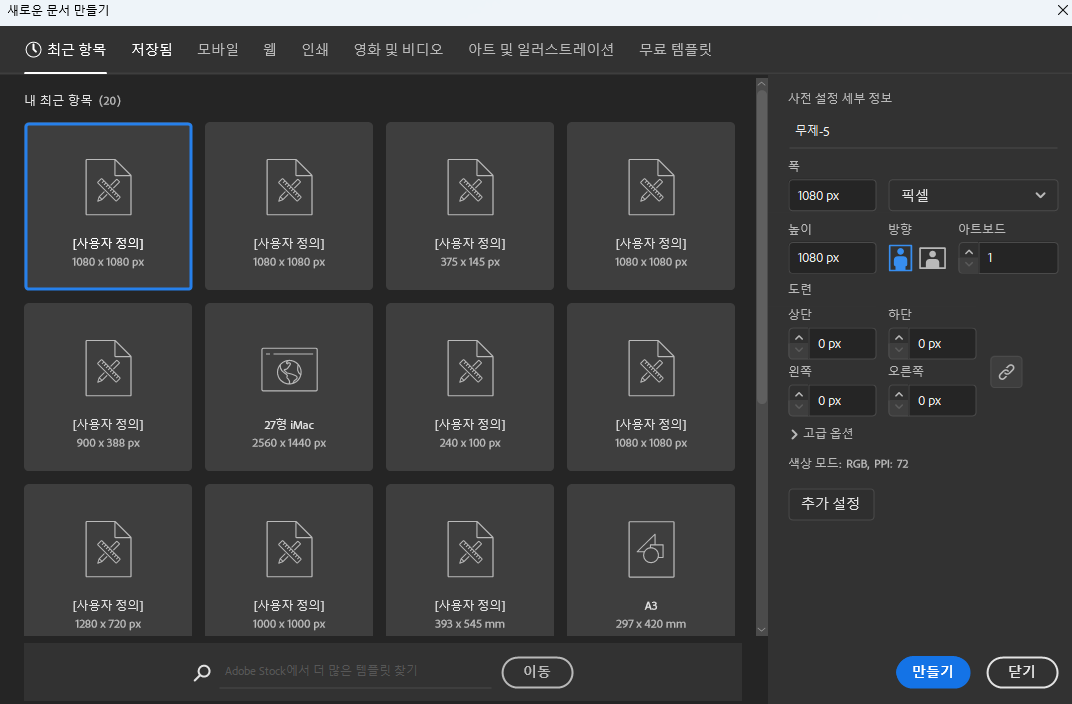Increase 하단 bleed with up arrow

tap(898, 337)
